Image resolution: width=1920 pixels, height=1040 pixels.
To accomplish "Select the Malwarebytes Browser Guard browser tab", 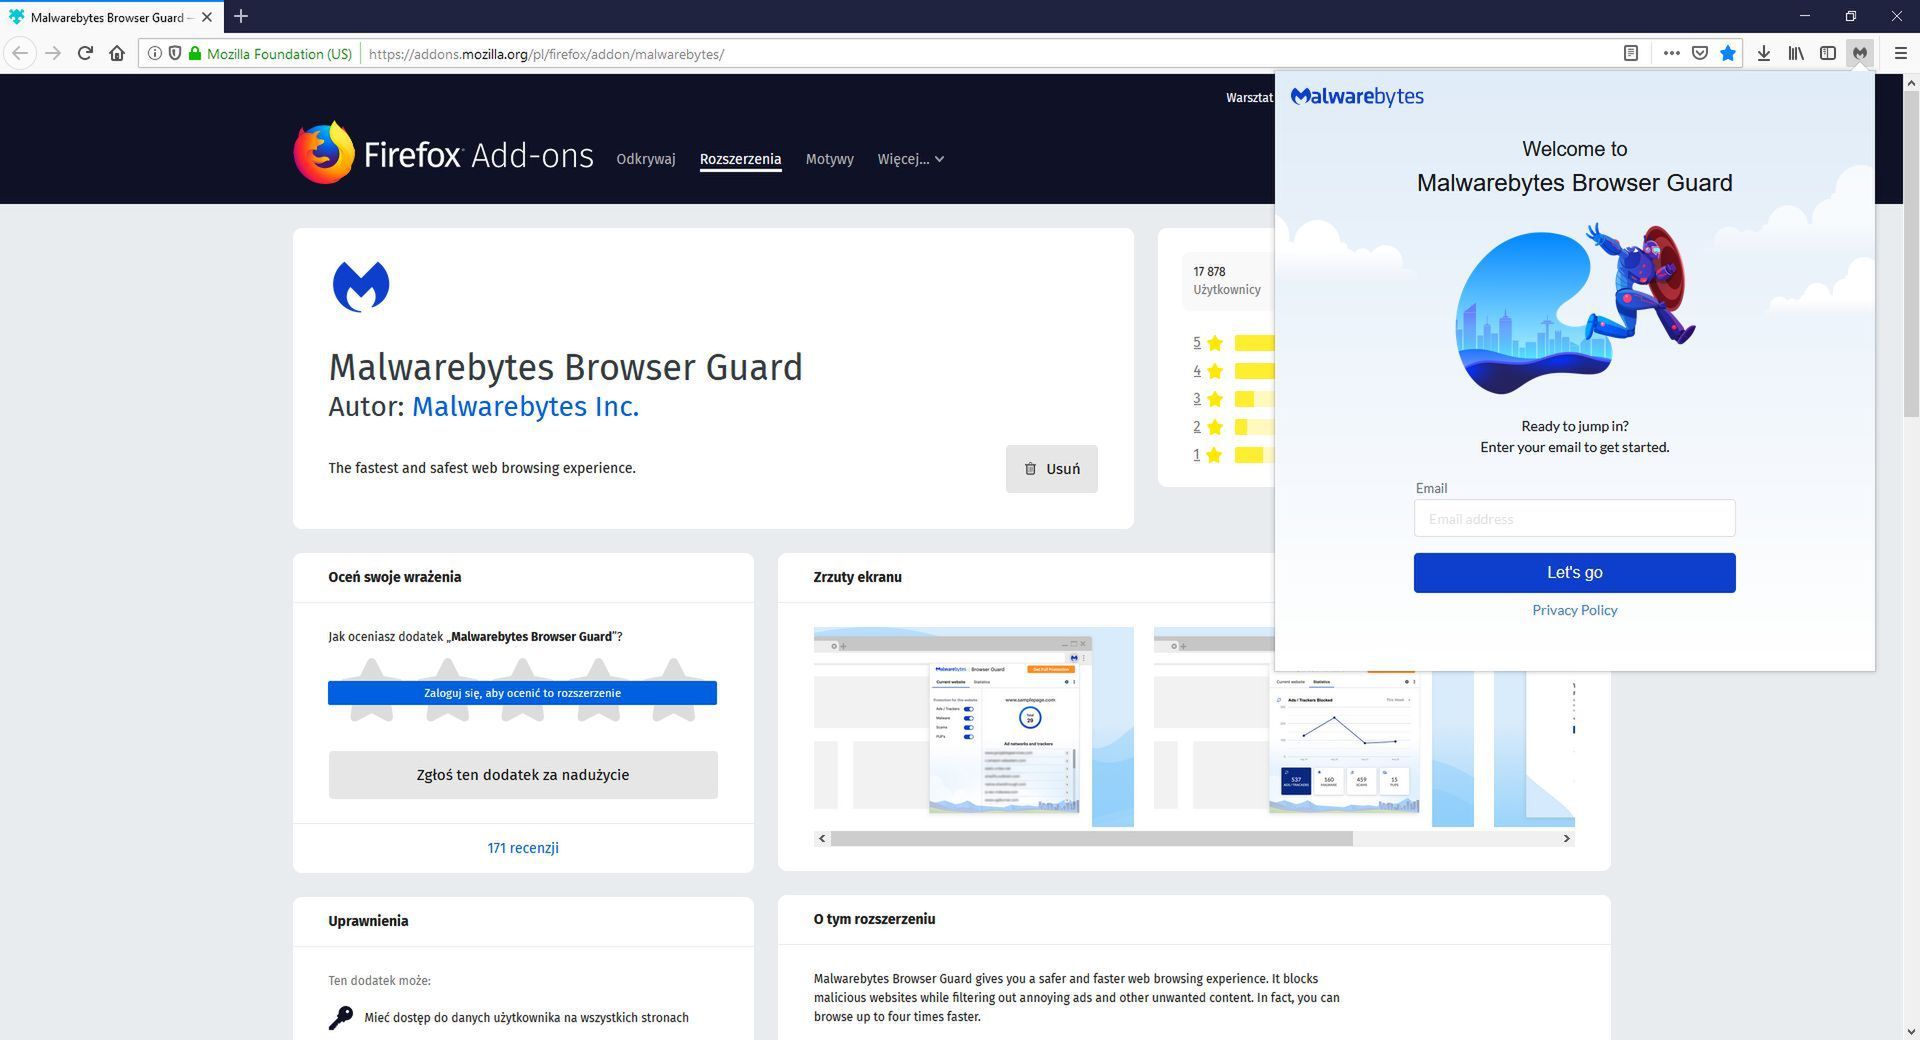I will (111, 17).
